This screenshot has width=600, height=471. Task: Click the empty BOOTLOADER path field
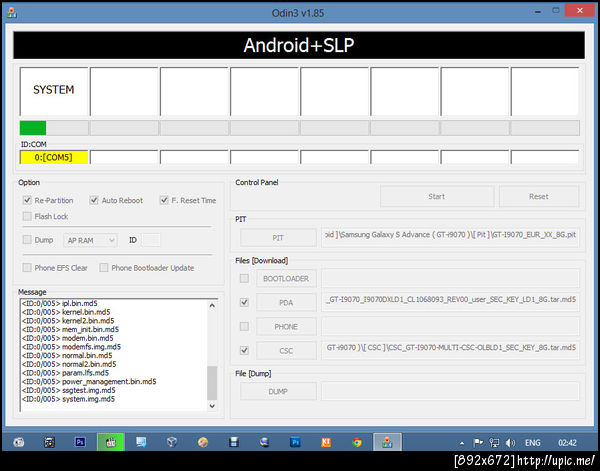(x=450, y=278)
